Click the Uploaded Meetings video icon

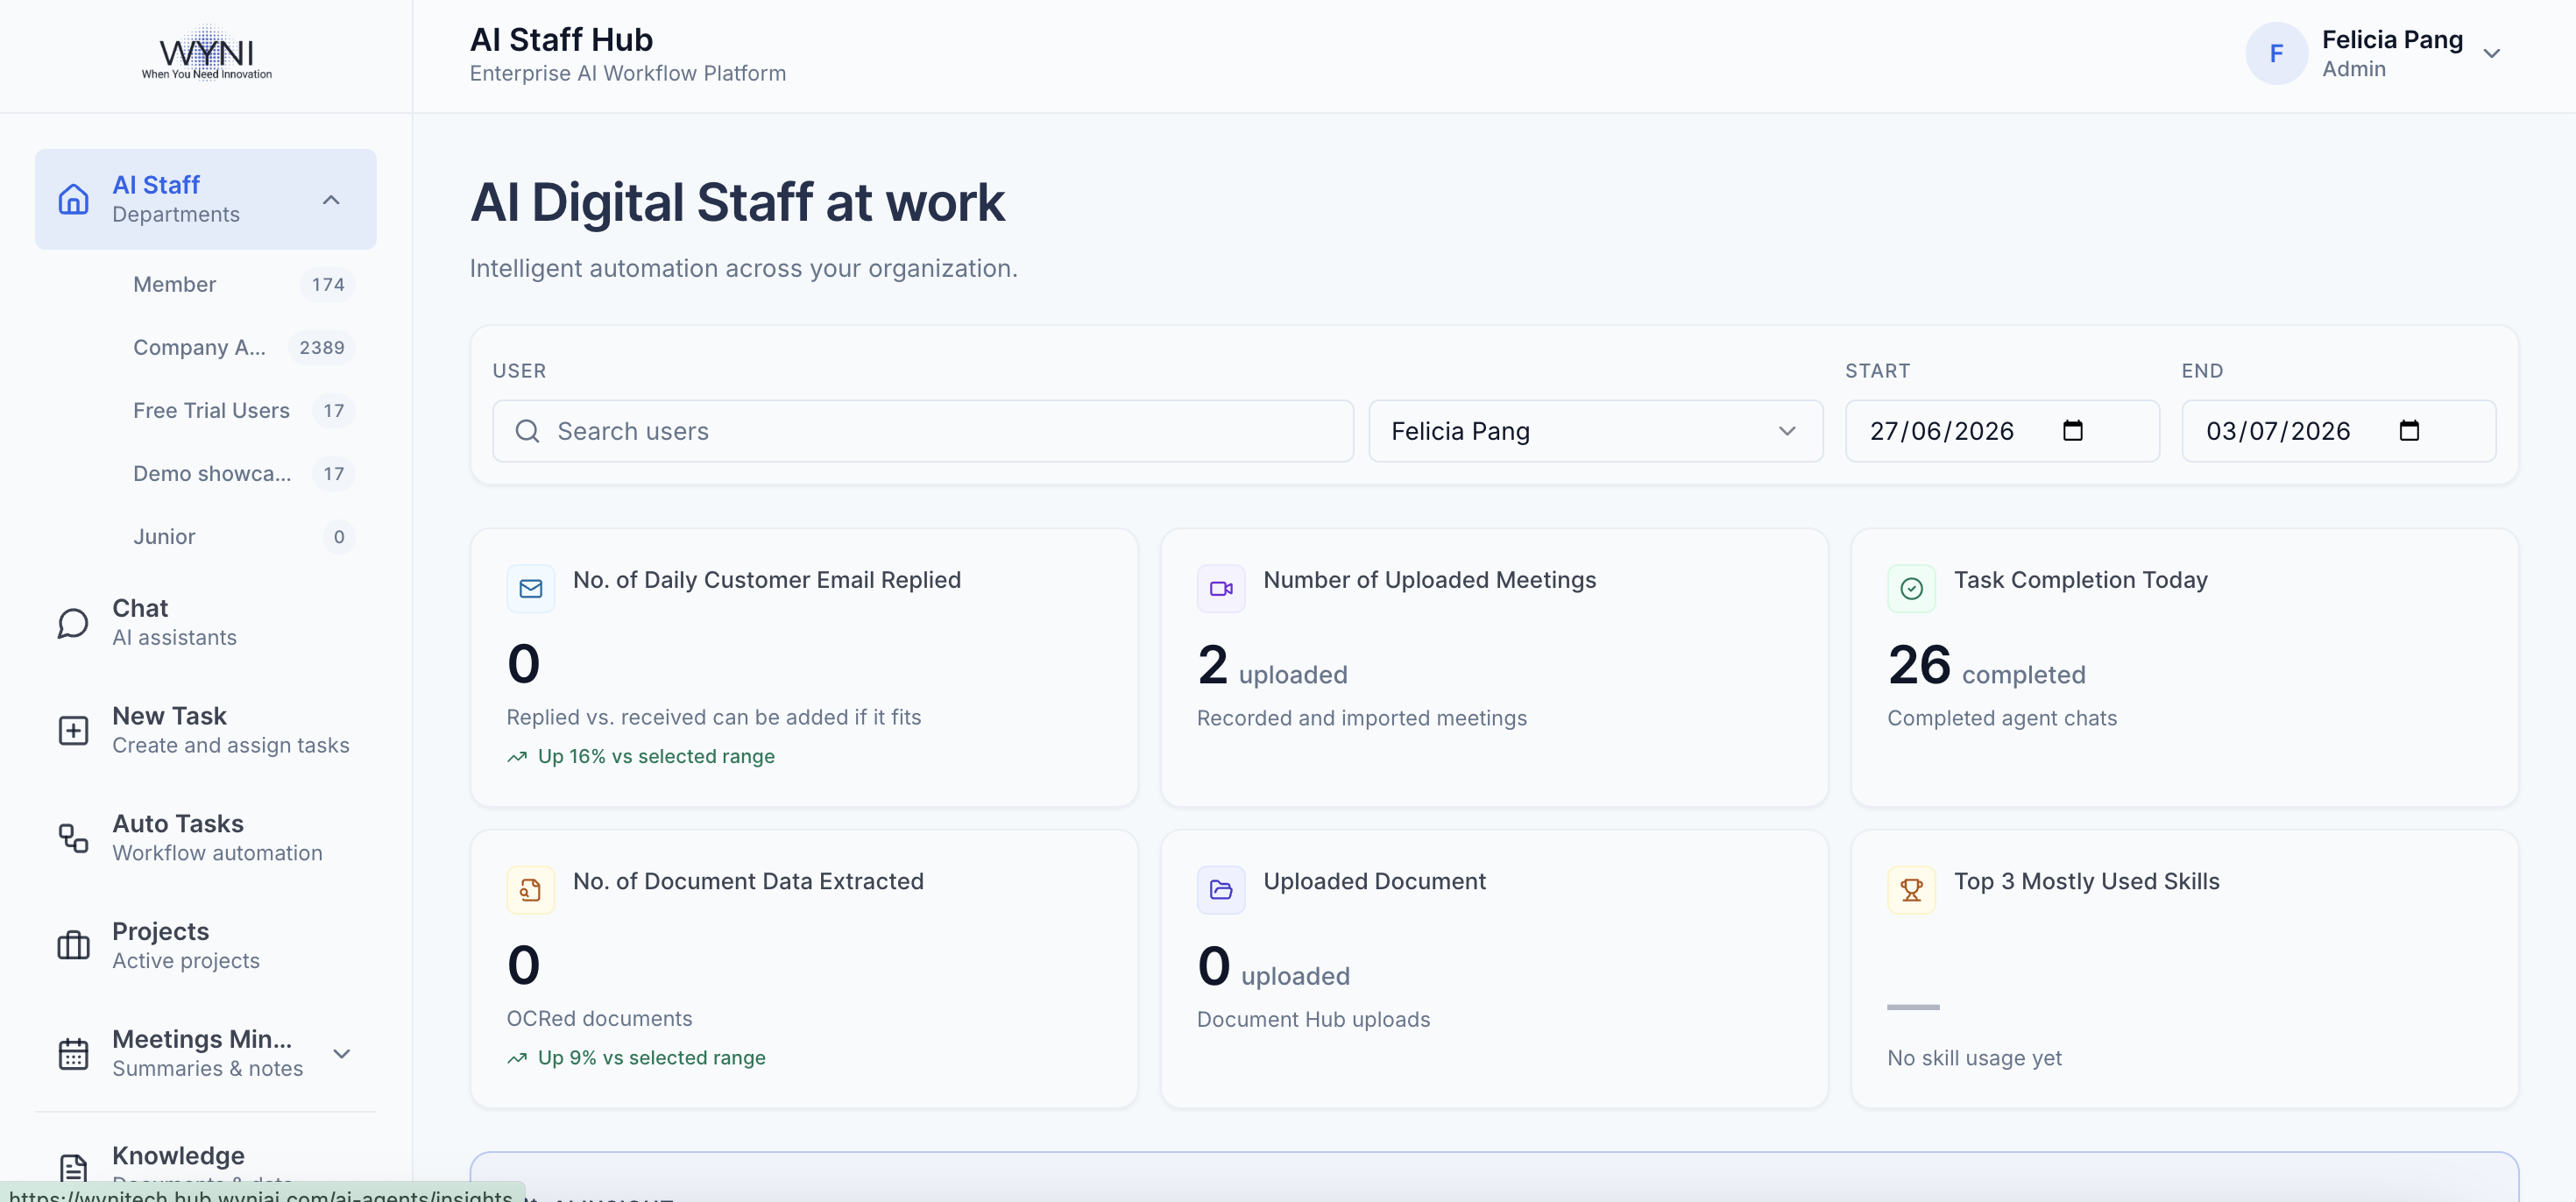1221,589
